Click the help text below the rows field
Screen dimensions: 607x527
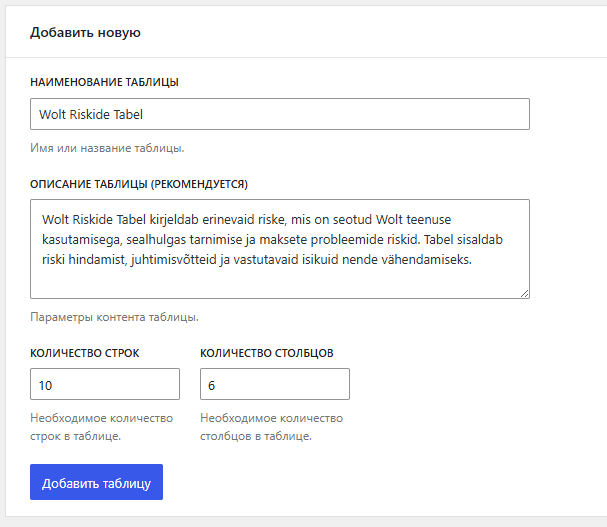coord(102,427)
